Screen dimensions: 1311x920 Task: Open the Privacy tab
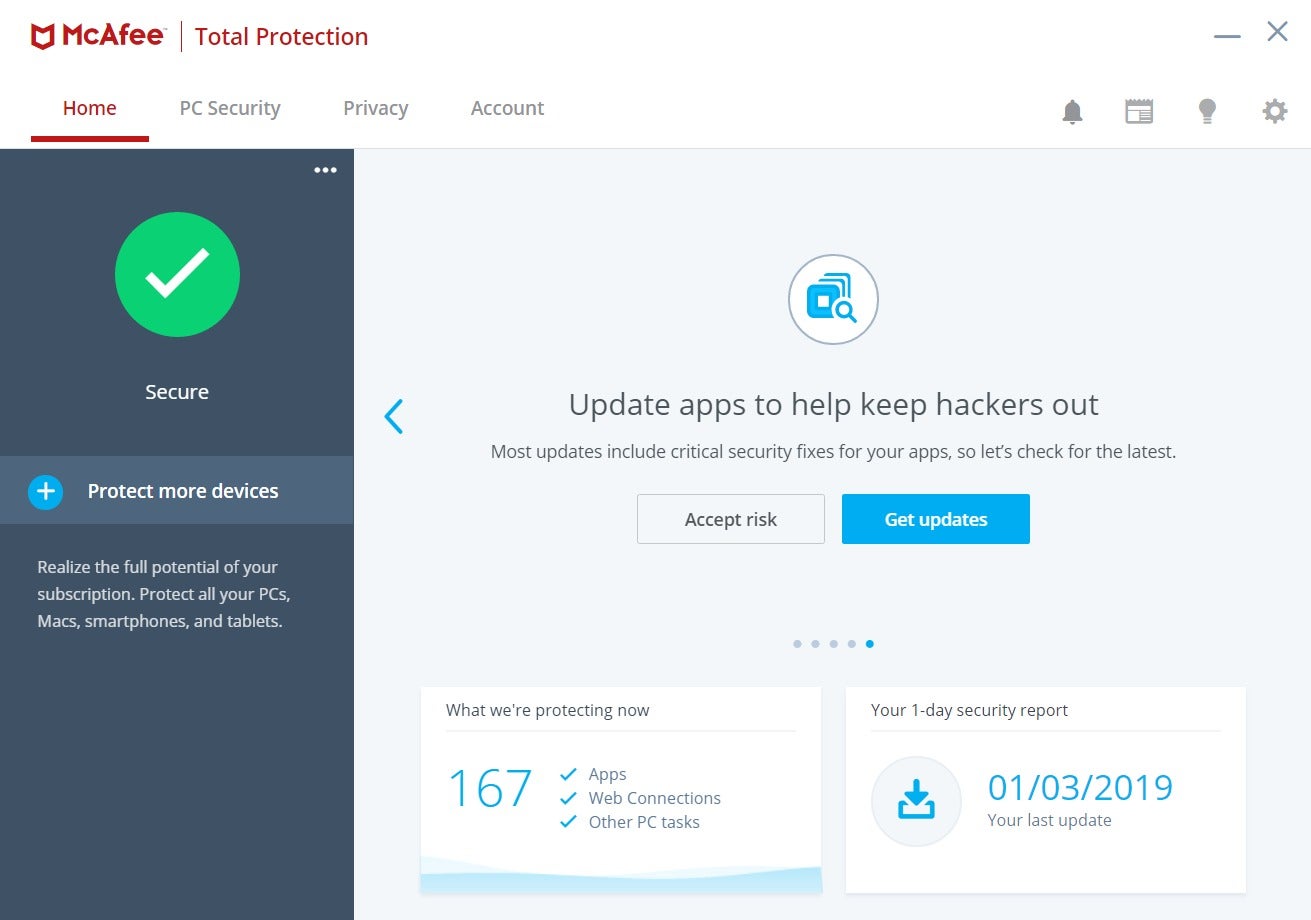pos(376,108)
